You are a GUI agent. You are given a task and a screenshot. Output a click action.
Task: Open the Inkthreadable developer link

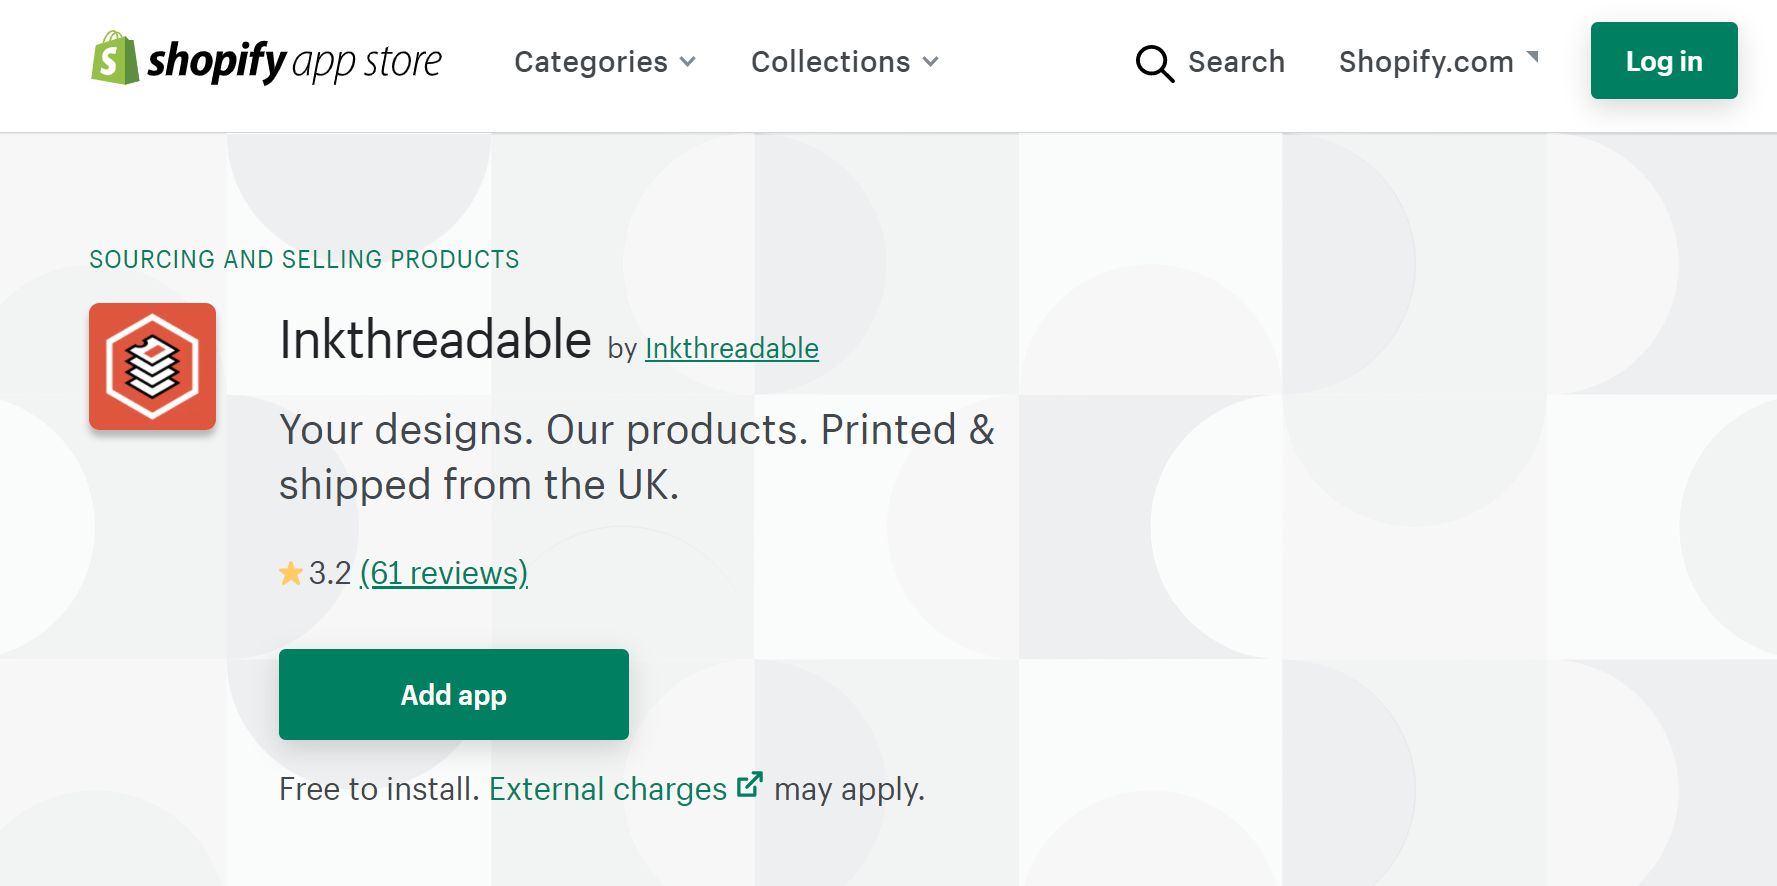pos(731,348)
